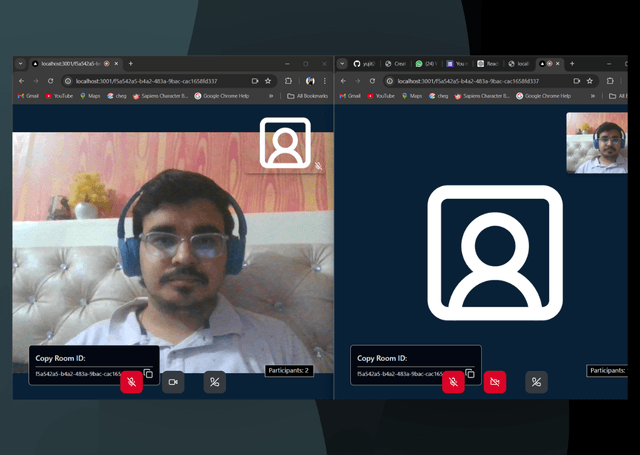The image size is (640, 455).
Task: Open Extensions puzzle icon in left window
Action: pos(288,81)
